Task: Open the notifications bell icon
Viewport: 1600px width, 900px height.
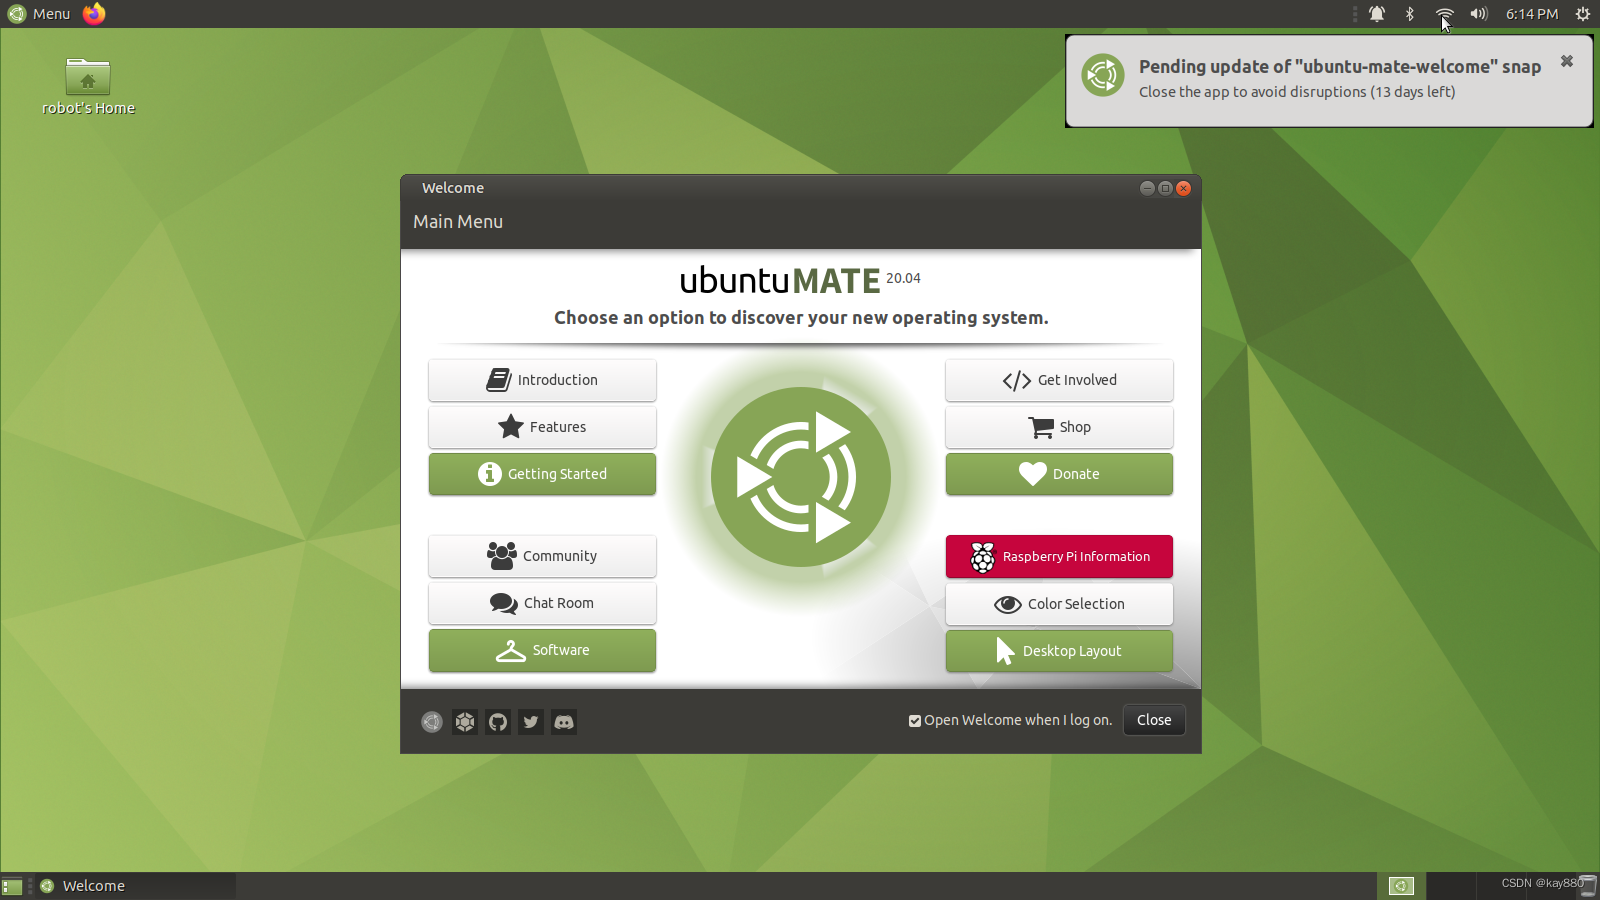Action: pos(1377,14)
